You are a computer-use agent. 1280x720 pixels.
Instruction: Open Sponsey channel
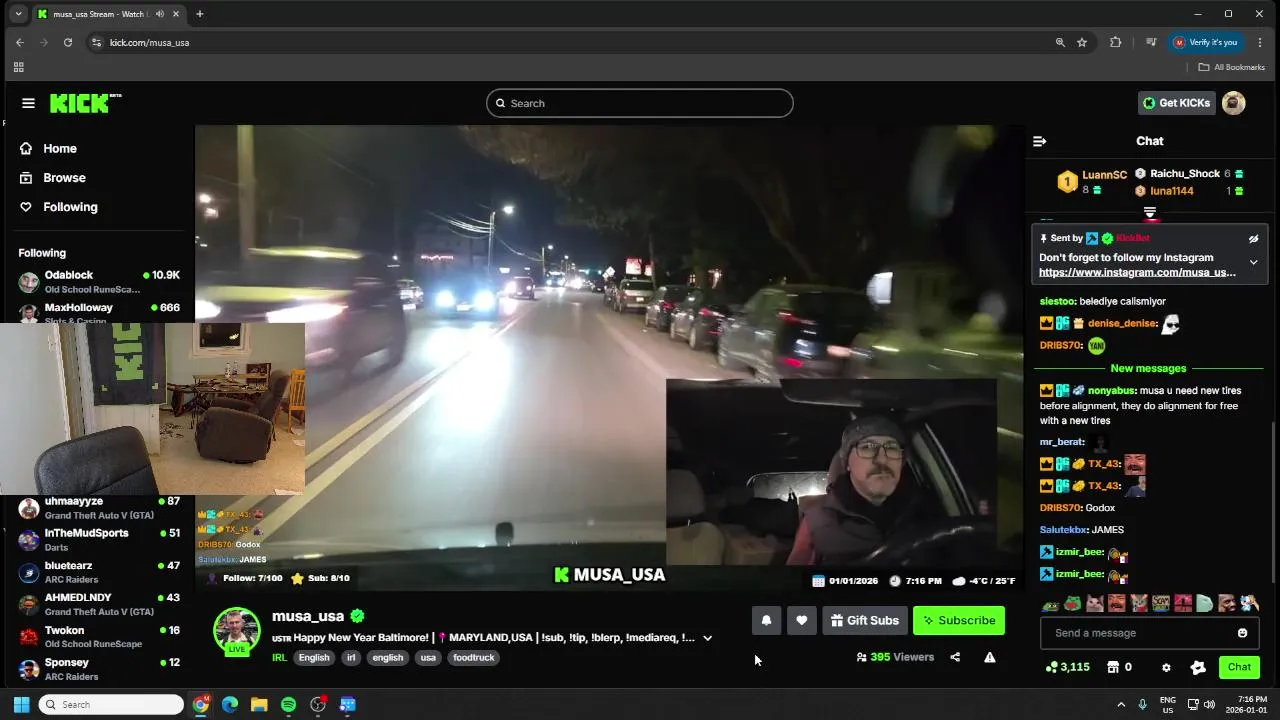tap(98, 669)
